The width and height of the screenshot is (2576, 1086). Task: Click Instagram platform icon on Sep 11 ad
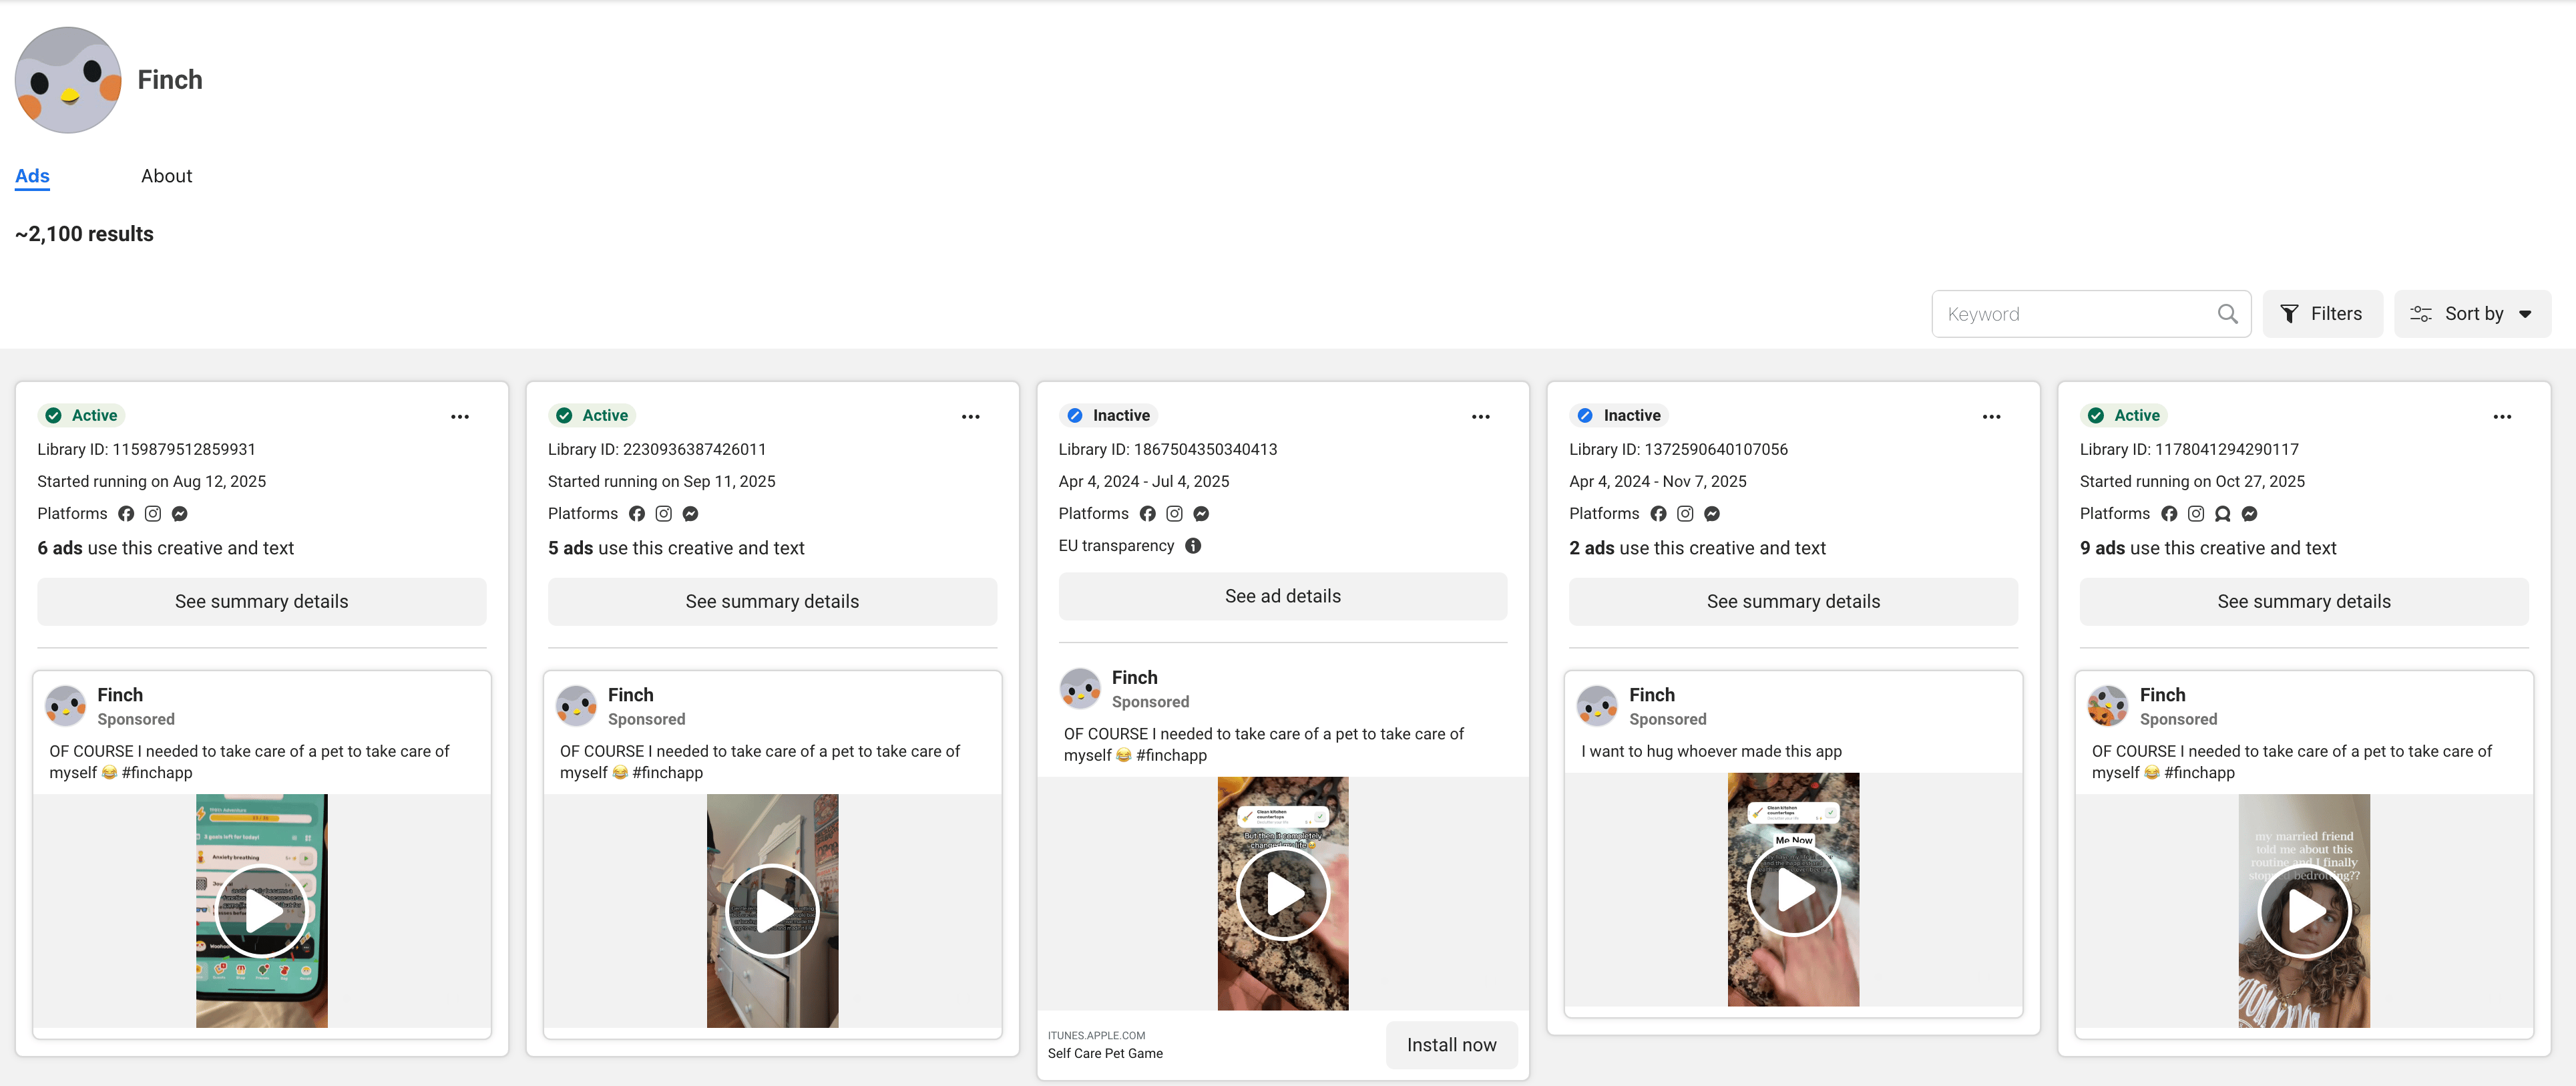pyautogui.click(x=663, y=513)
